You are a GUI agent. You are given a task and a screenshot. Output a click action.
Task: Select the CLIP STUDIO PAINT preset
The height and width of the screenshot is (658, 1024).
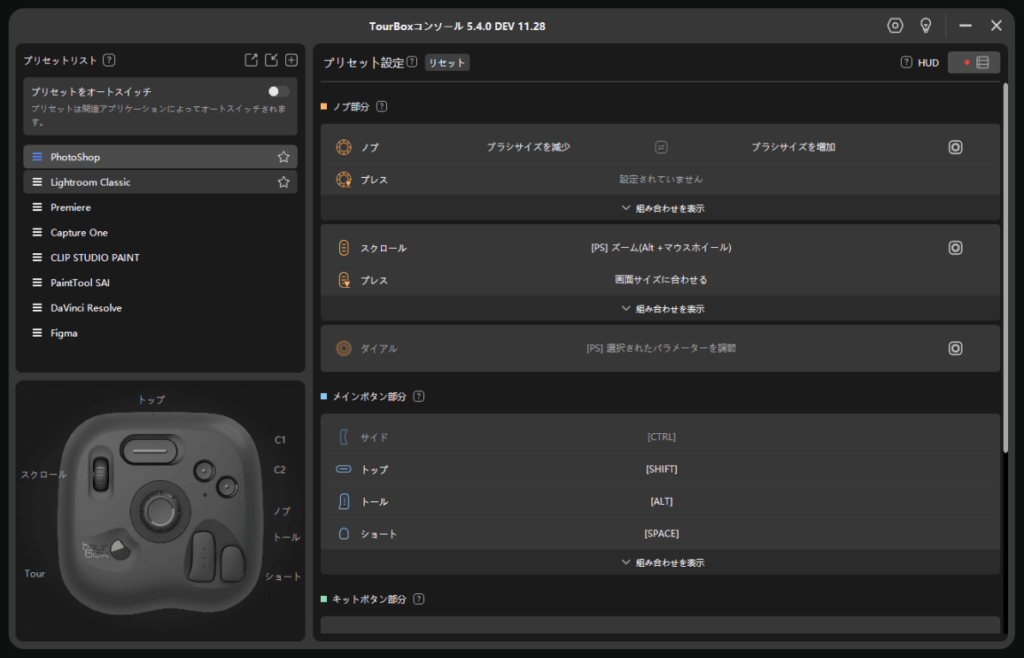point(161,258)
